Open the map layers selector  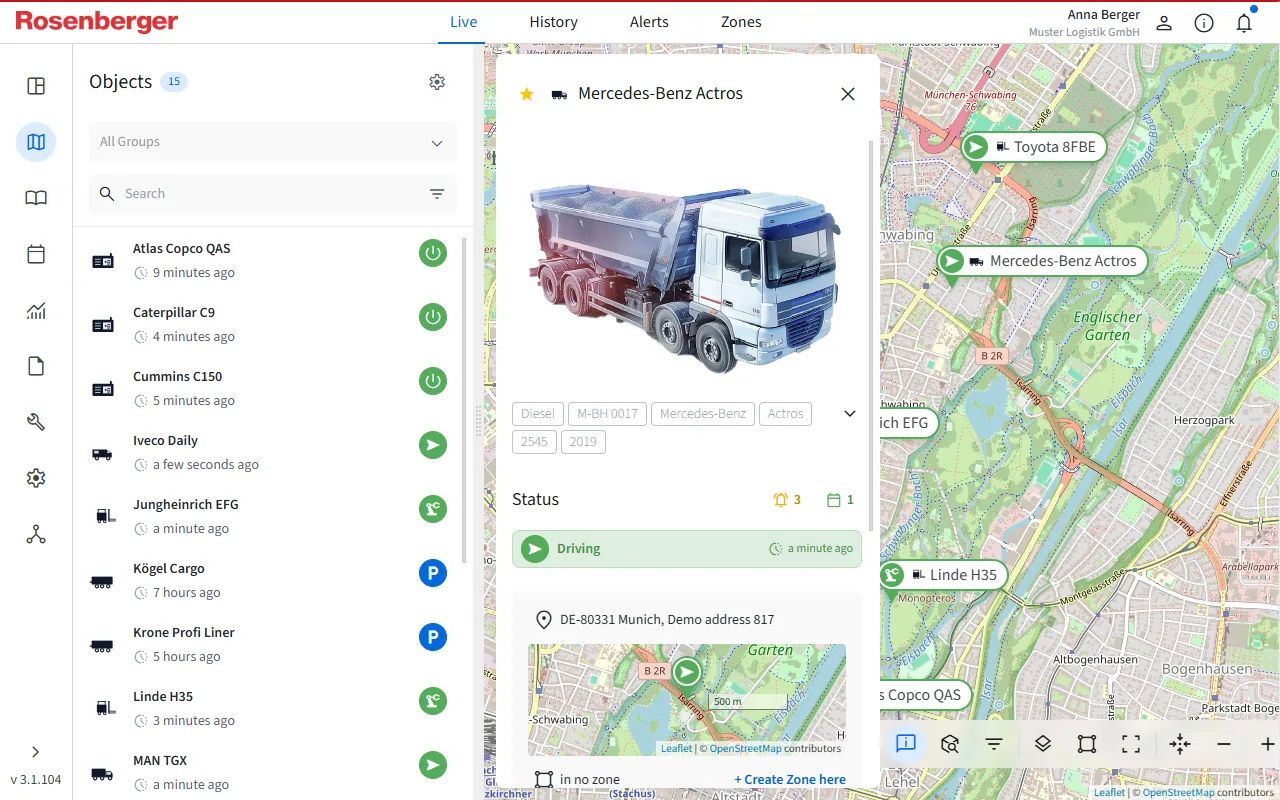(x=1043, y=744)
